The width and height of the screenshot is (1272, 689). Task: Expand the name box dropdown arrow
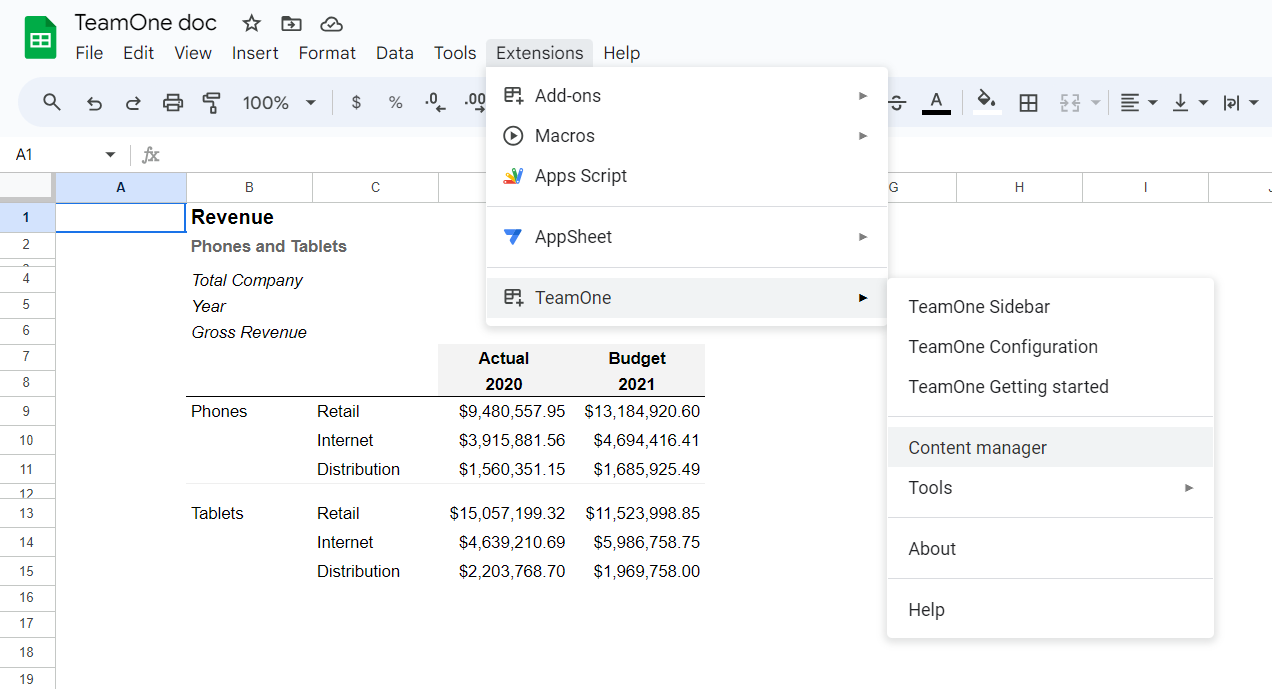[110, 155]
